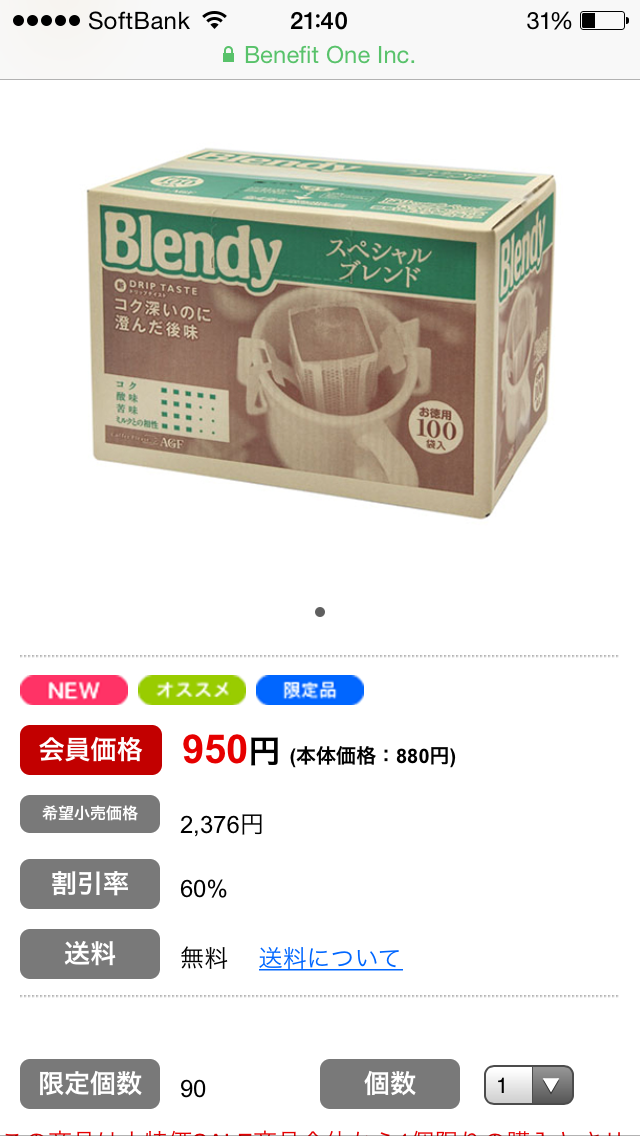Tap the 個数 quantity label
Image resolution: width=640 pixels, height=1136 pixels.
point(390,1084)
